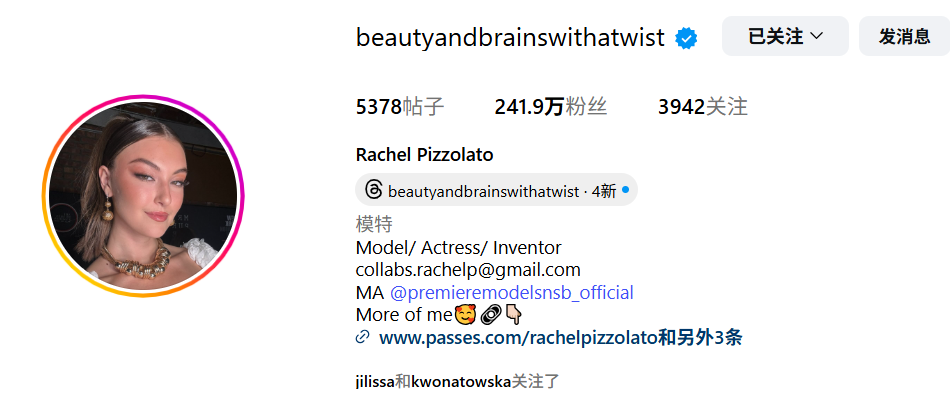Viewport: 950px width, 404px height.
Task: Click the blue verified badge icon
Action: pos(686,38)
